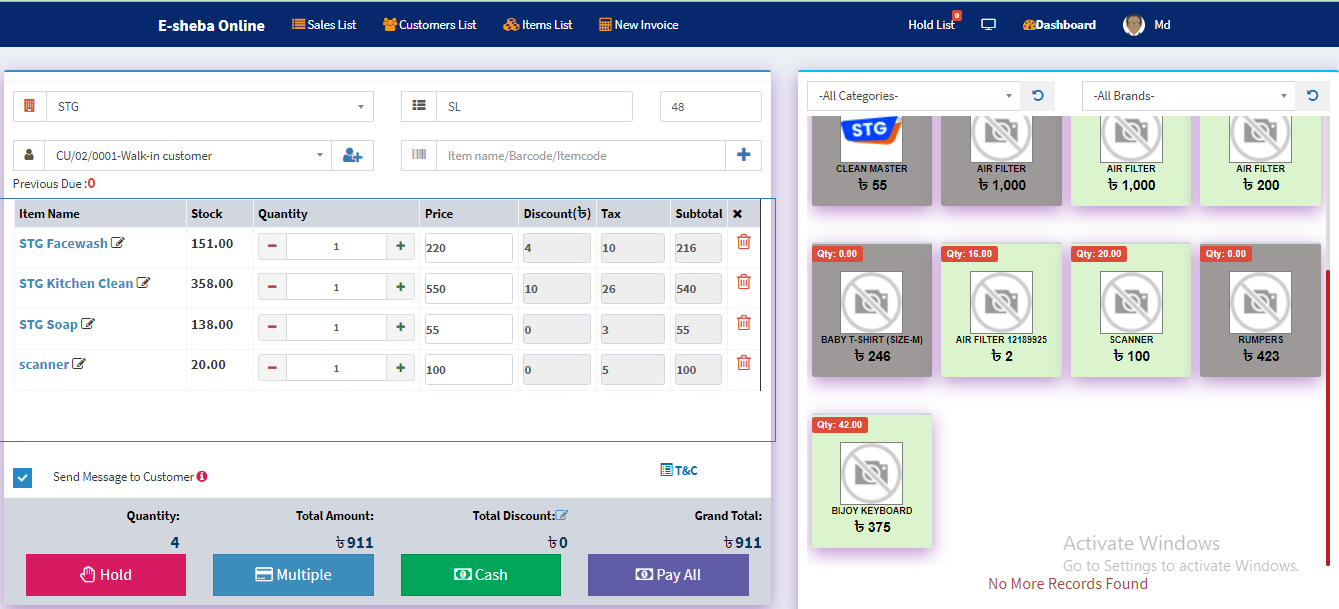Open the All Categories dropdown
The height and width of the screenshot is (609, 1339).
point(914,96)
